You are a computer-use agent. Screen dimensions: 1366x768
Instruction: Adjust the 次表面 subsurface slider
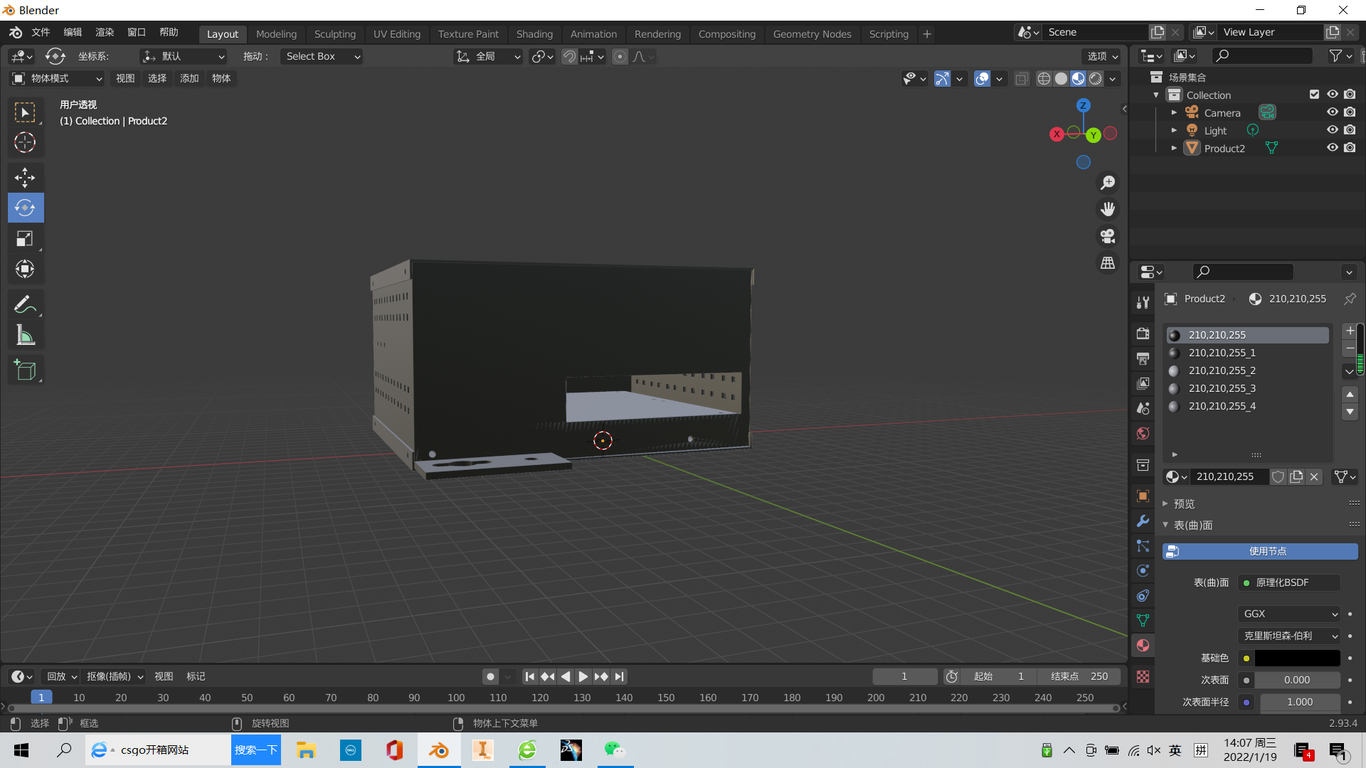pos(1297,680)
